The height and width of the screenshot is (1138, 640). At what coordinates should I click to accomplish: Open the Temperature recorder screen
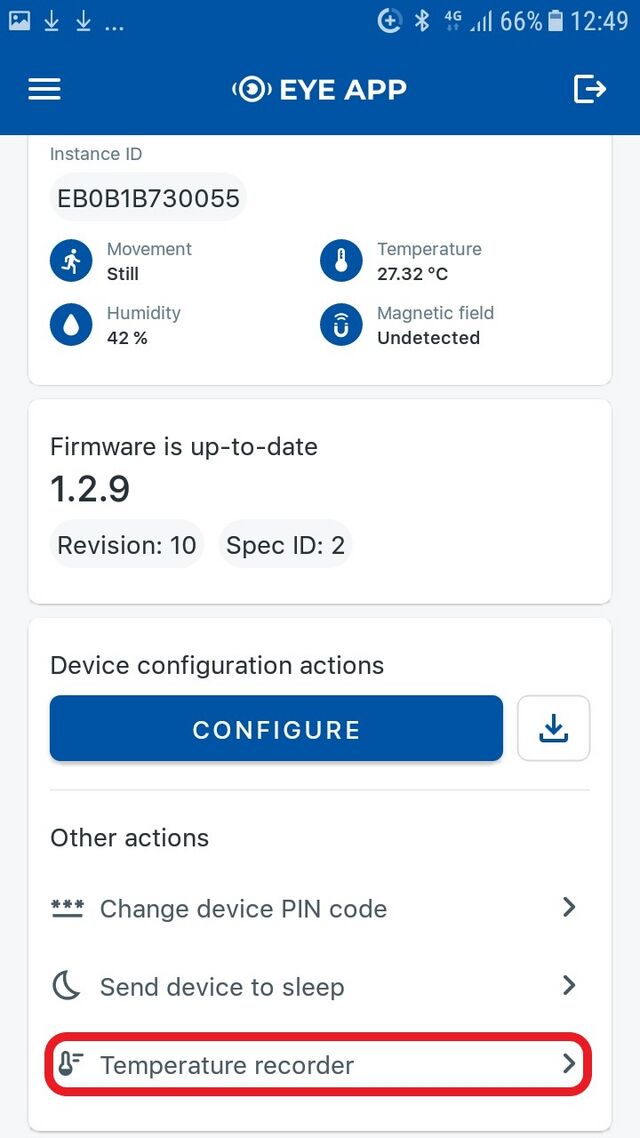click(x=226, y=1064)
